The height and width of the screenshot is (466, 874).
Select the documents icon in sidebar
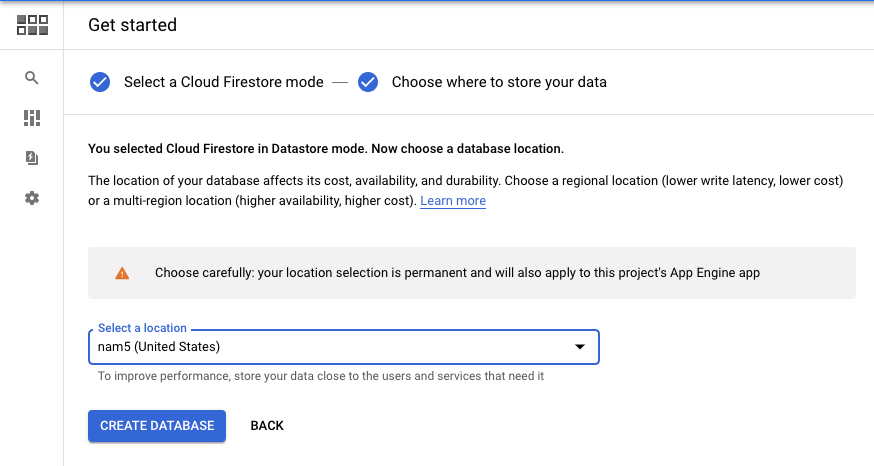(32, 158)
